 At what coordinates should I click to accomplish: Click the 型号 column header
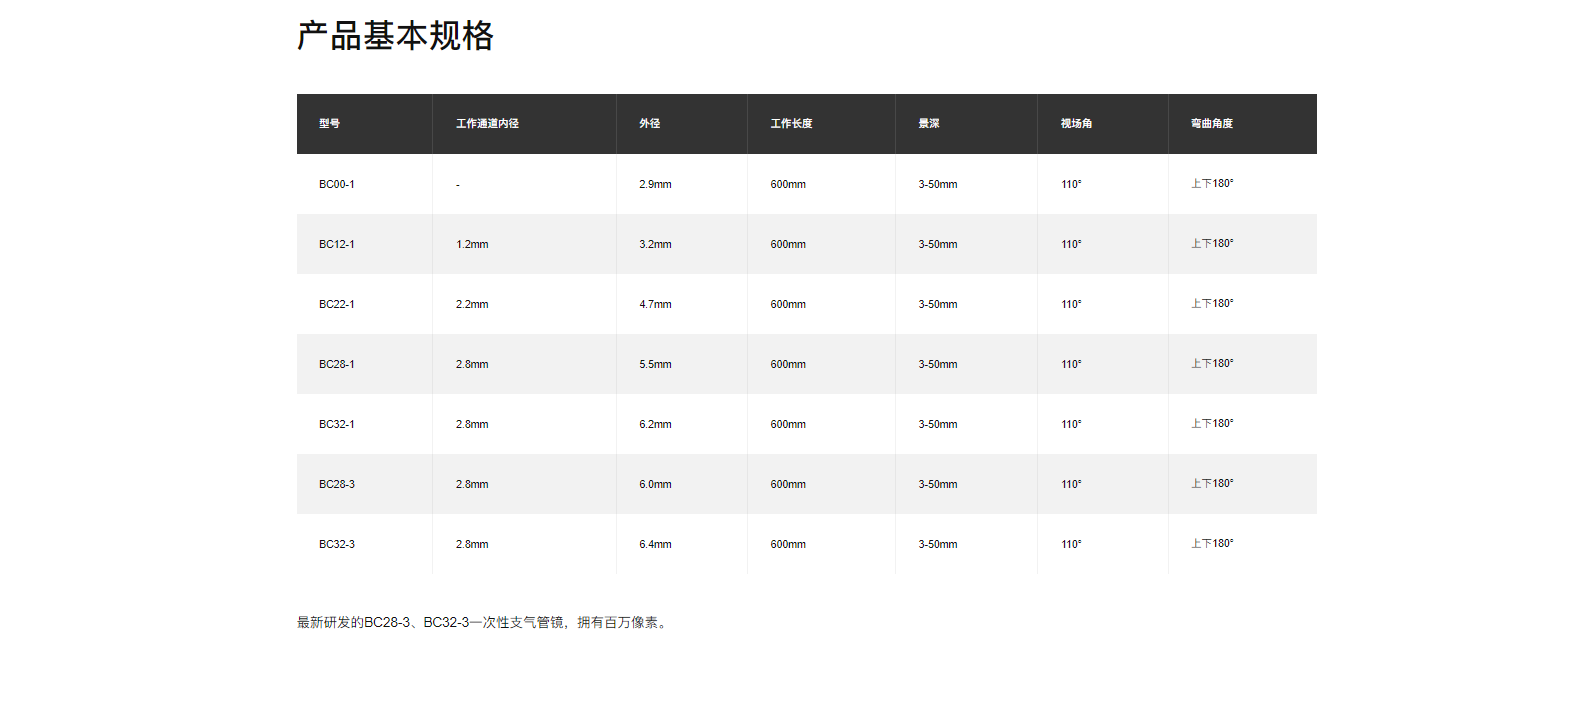point(329,124)
